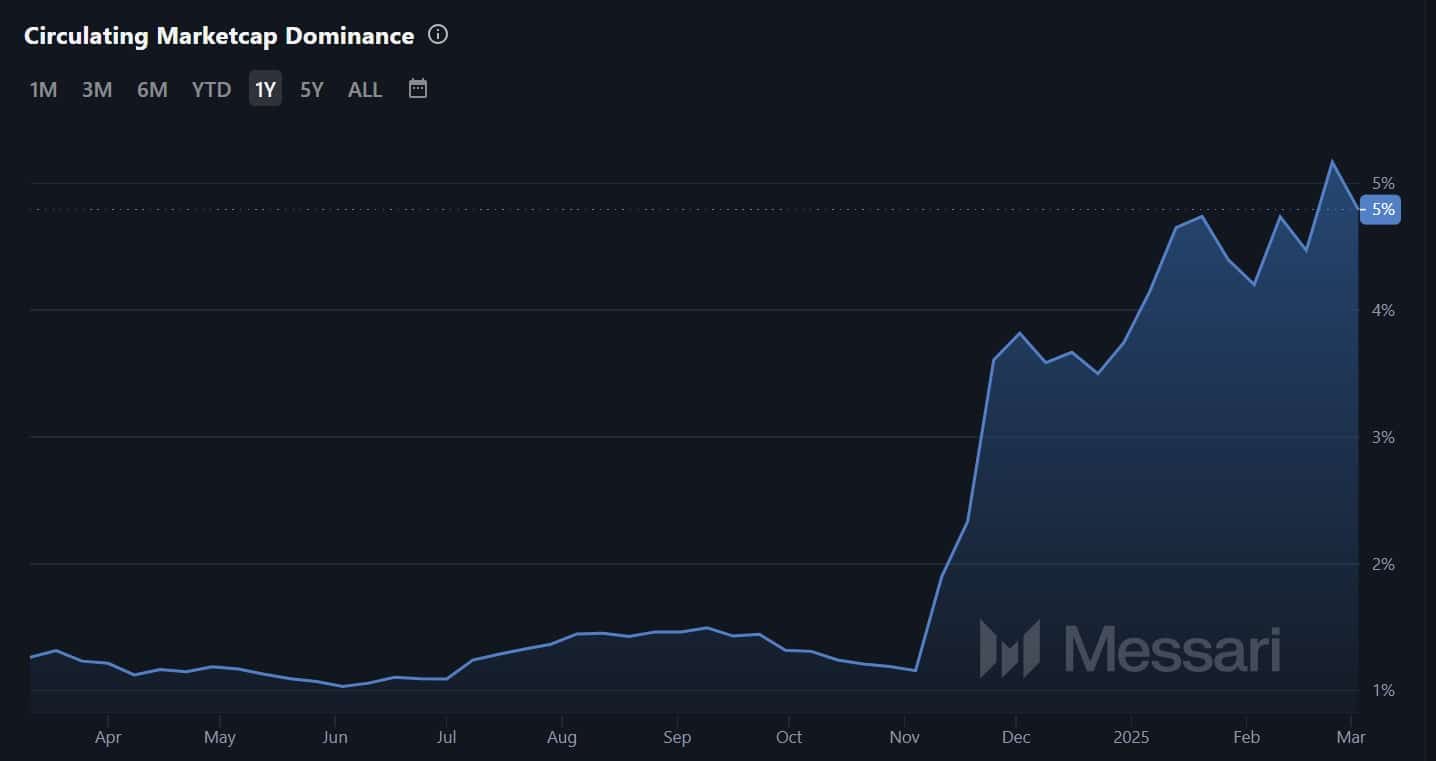Click the Mar label on the x-axis
Image resolution: width=1436 pixels, height=761 pixels.
(1352, 738)
